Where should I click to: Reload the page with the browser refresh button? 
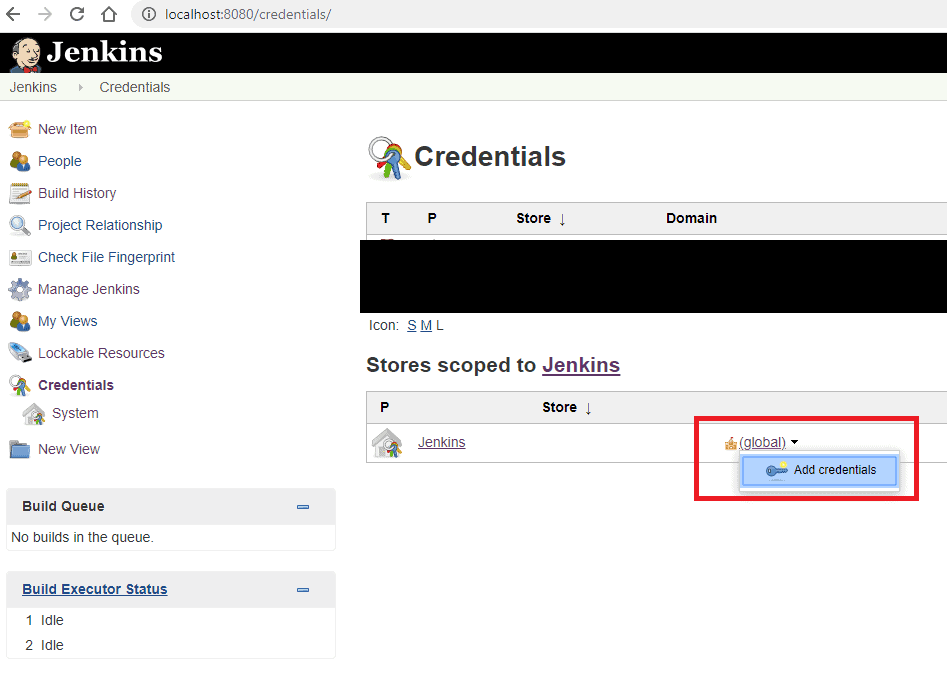[77, 15]
